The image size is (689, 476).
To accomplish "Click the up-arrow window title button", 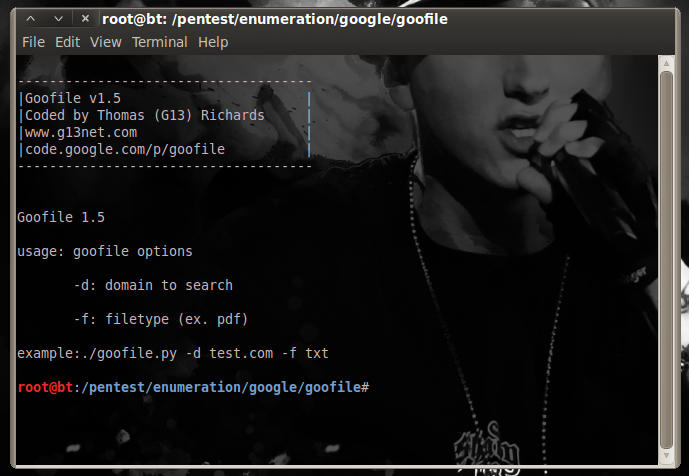I will click(30, 19).
